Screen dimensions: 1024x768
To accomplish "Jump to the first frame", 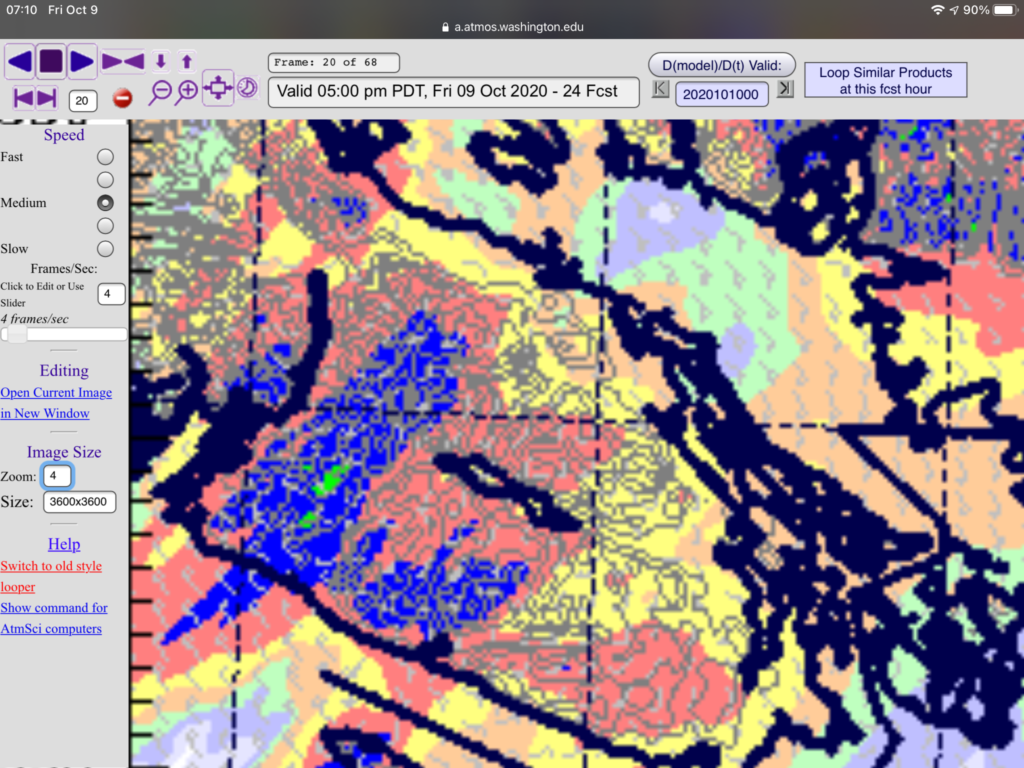I will point(23,99).
